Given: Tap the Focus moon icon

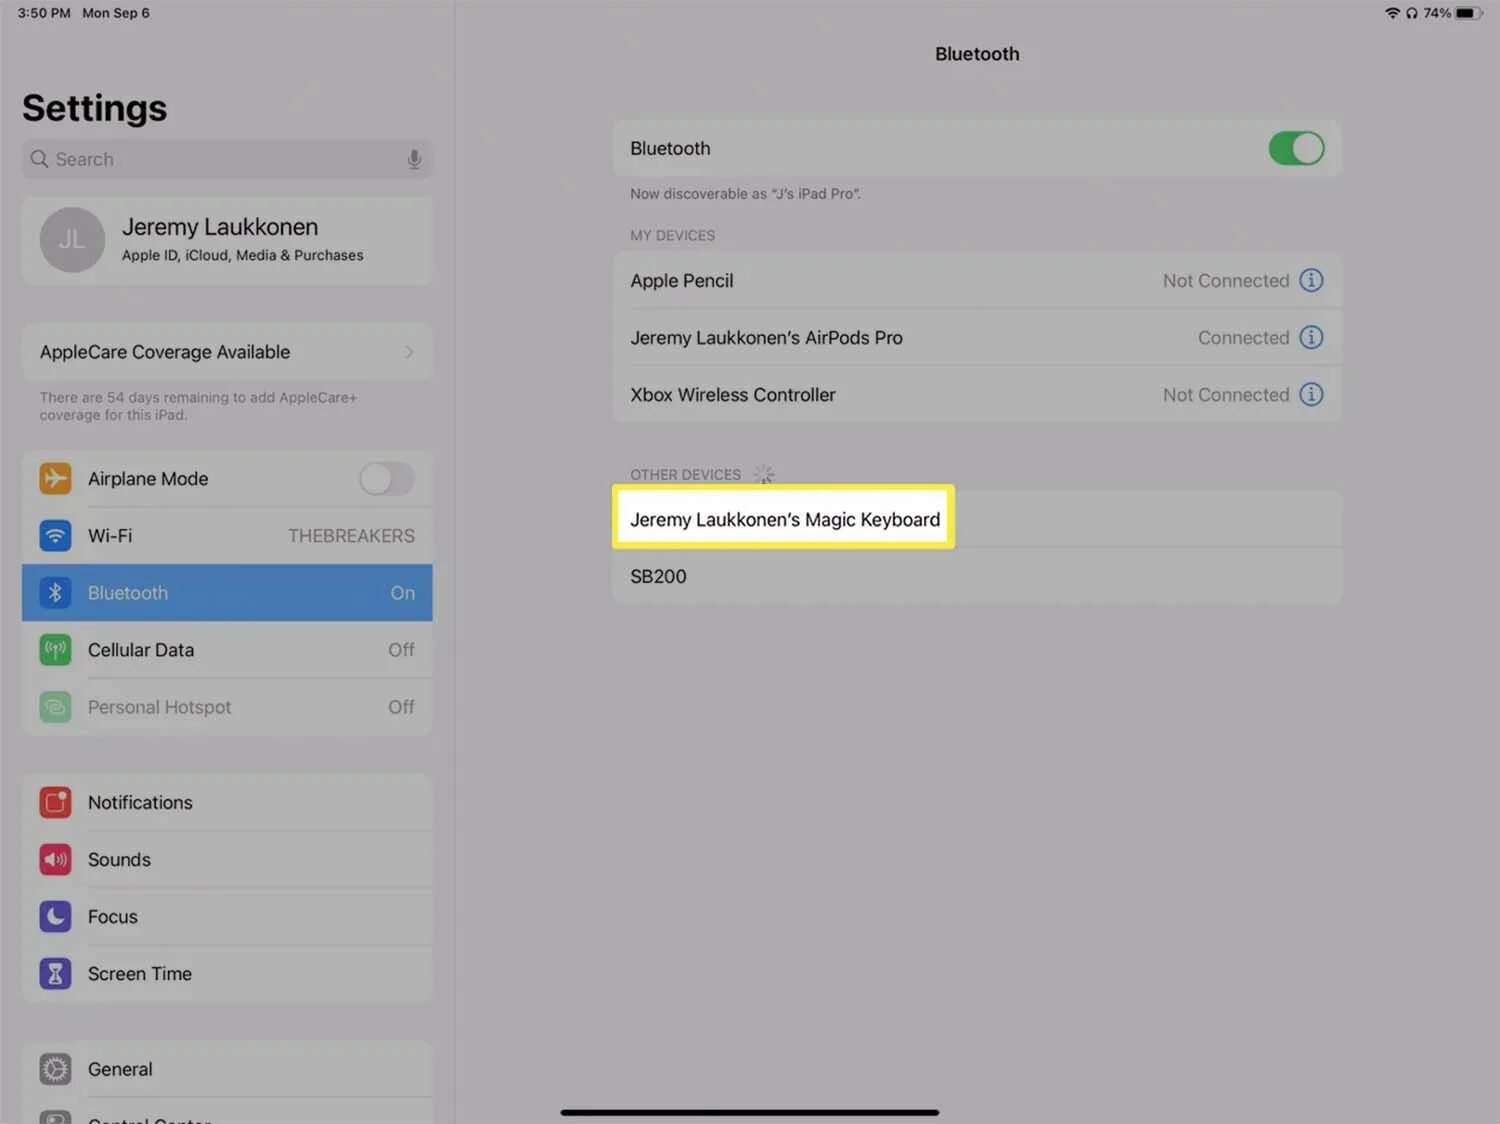Looking at the screenshot, I should click(x=55, y=916).
